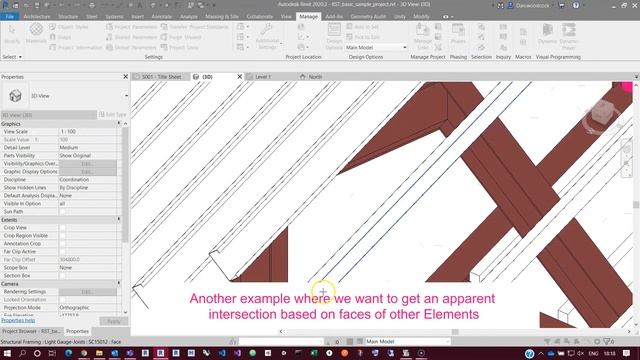Viewport: 640px width, 360px height.
Task: Close the Properties palette
Action: [x=125, y=77]
